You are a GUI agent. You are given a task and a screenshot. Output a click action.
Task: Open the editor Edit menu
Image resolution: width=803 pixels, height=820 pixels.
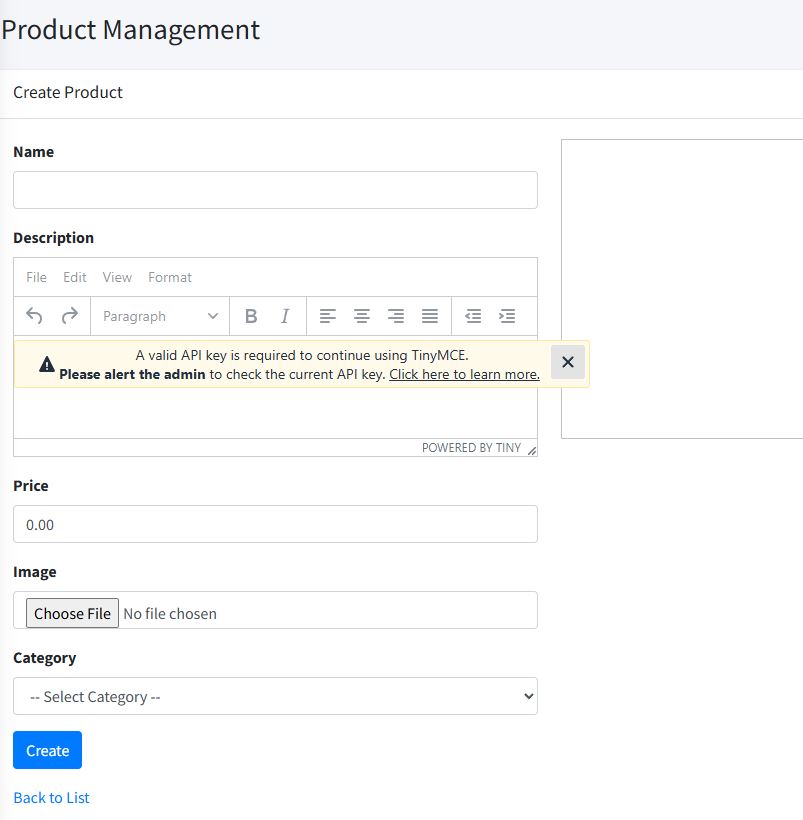[x=75, y=277]
